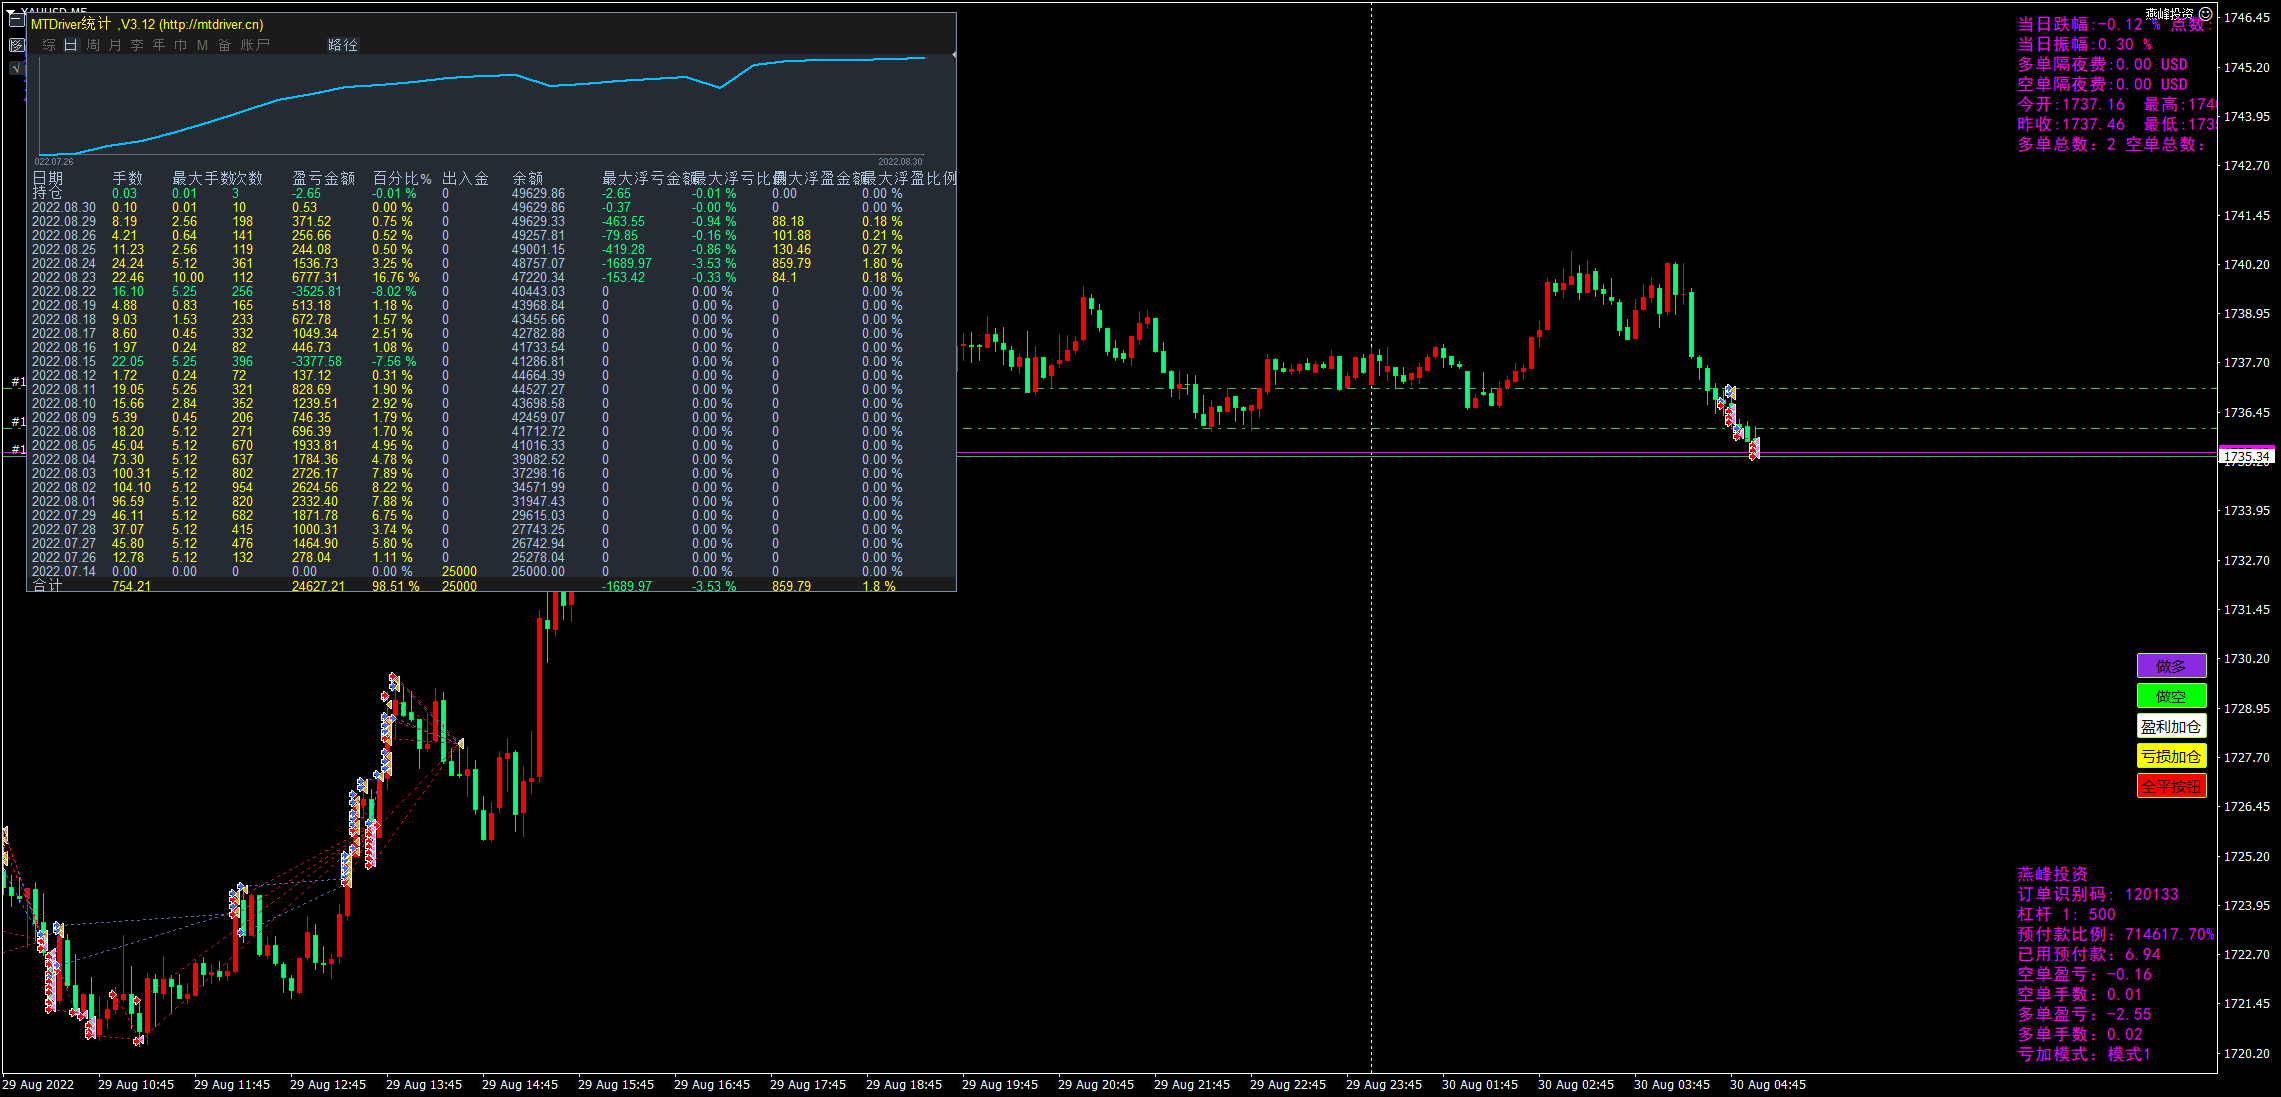
Task: Select the 月 (monthly) statistics tab
Action: (x=115, y=45)
